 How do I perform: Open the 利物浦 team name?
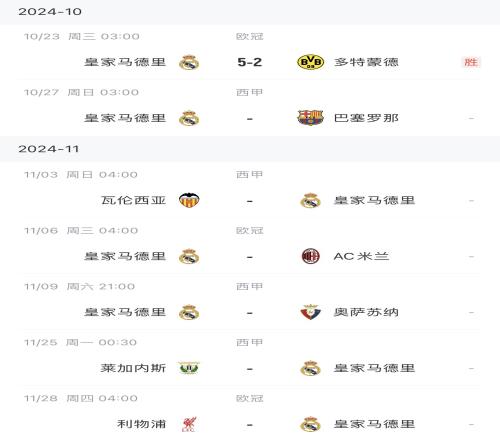[141, 424]
